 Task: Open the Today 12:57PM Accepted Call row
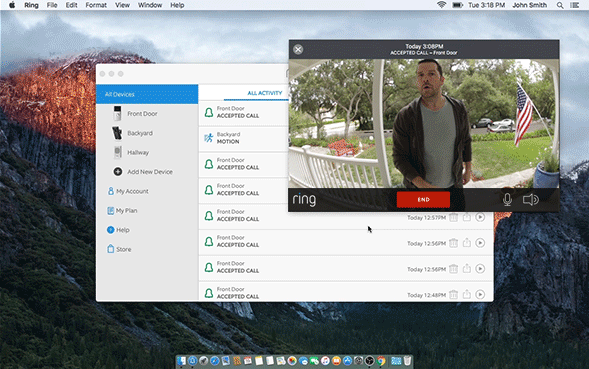click(x=346, y=217)
